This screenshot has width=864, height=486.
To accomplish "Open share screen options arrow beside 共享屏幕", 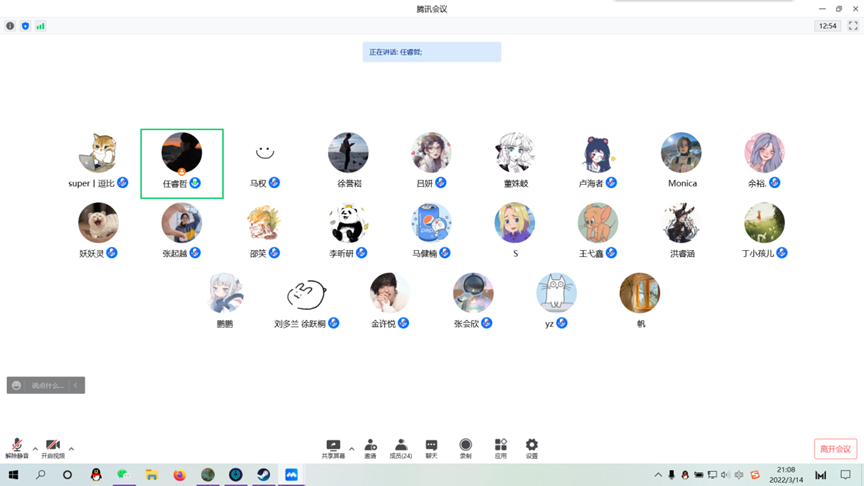I will [x=351, y=448].
